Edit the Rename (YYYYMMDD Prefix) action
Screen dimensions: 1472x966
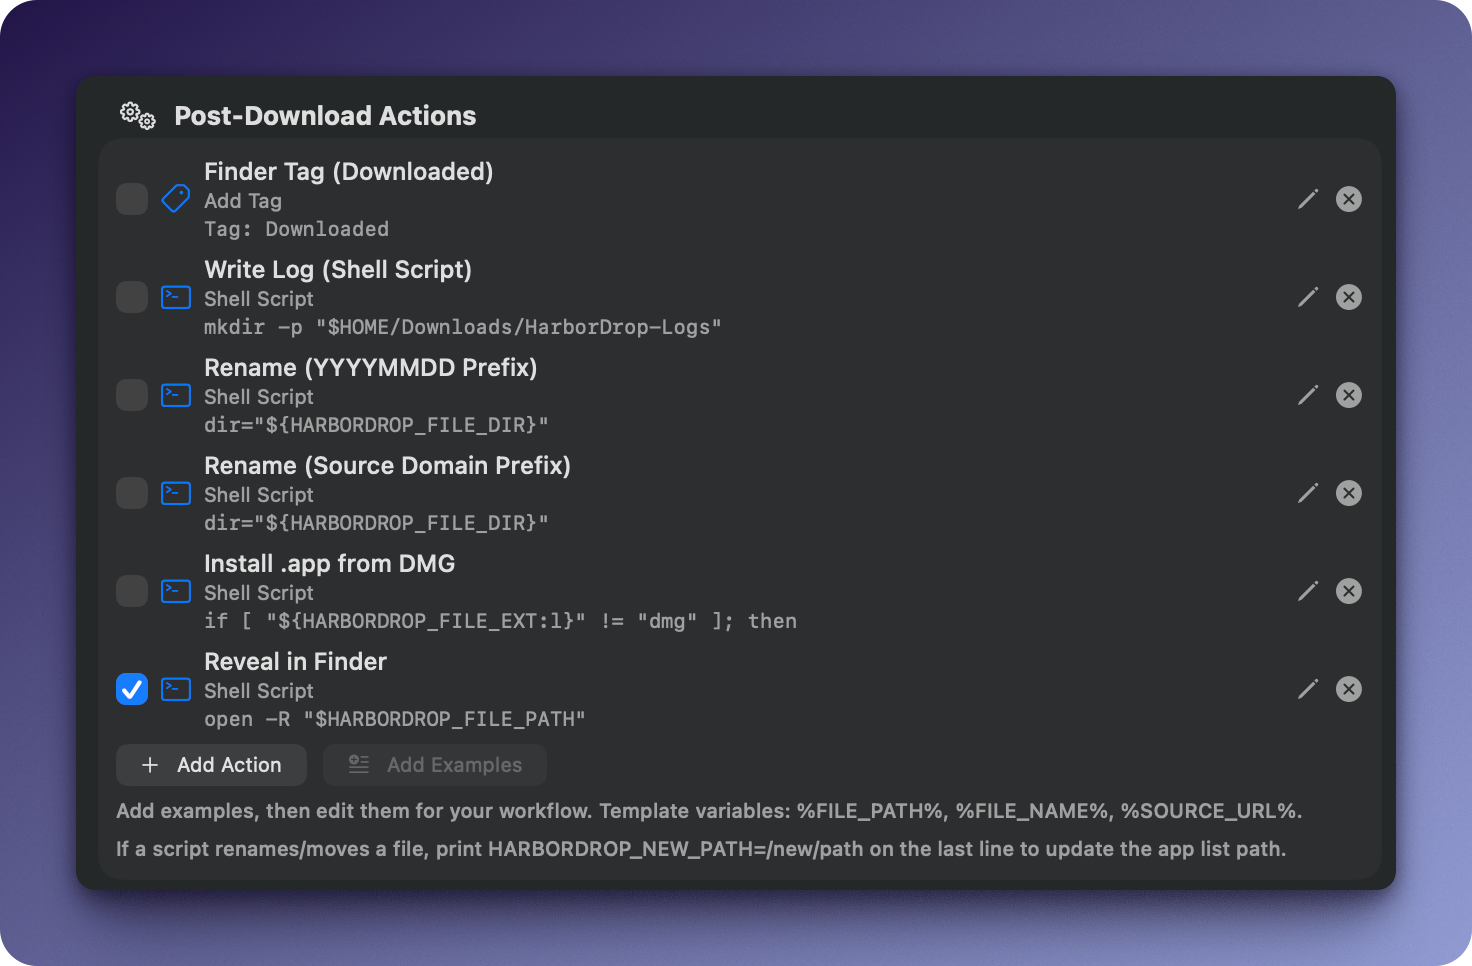pos(1308,395)
